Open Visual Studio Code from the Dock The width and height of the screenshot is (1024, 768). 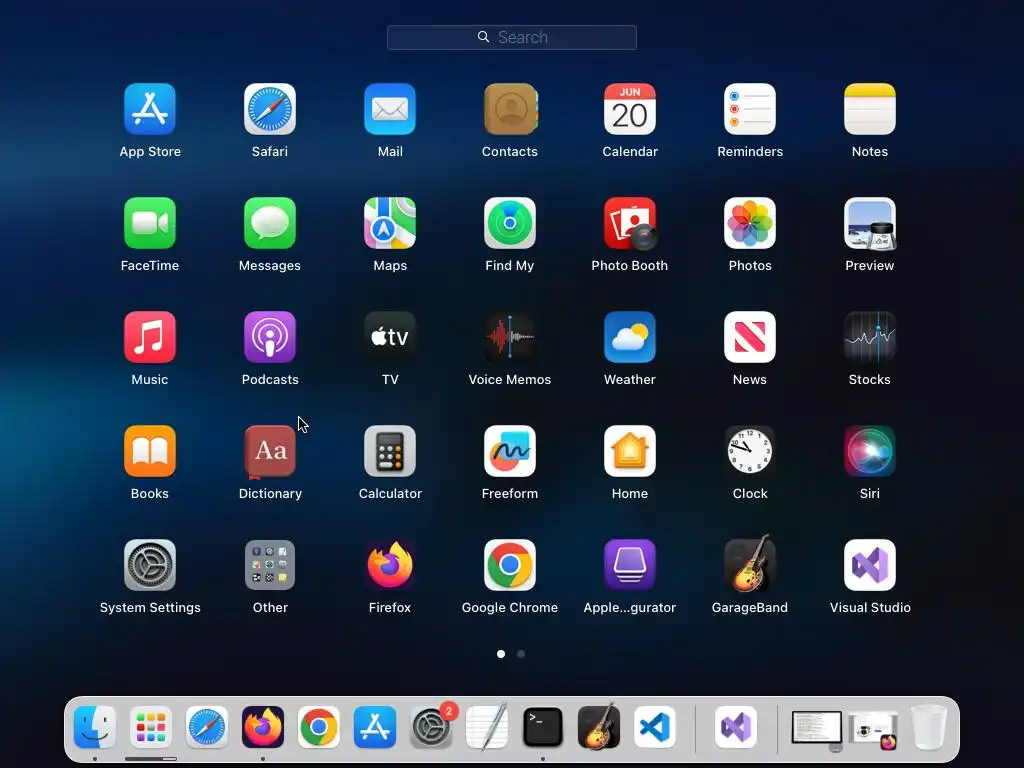click(655, 727)
